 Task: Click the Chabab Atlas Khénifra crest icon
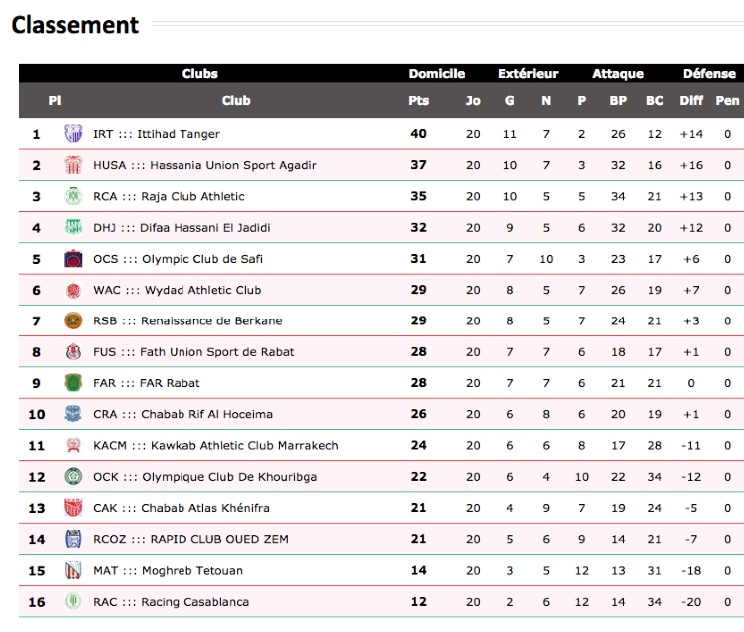(73, 507)
